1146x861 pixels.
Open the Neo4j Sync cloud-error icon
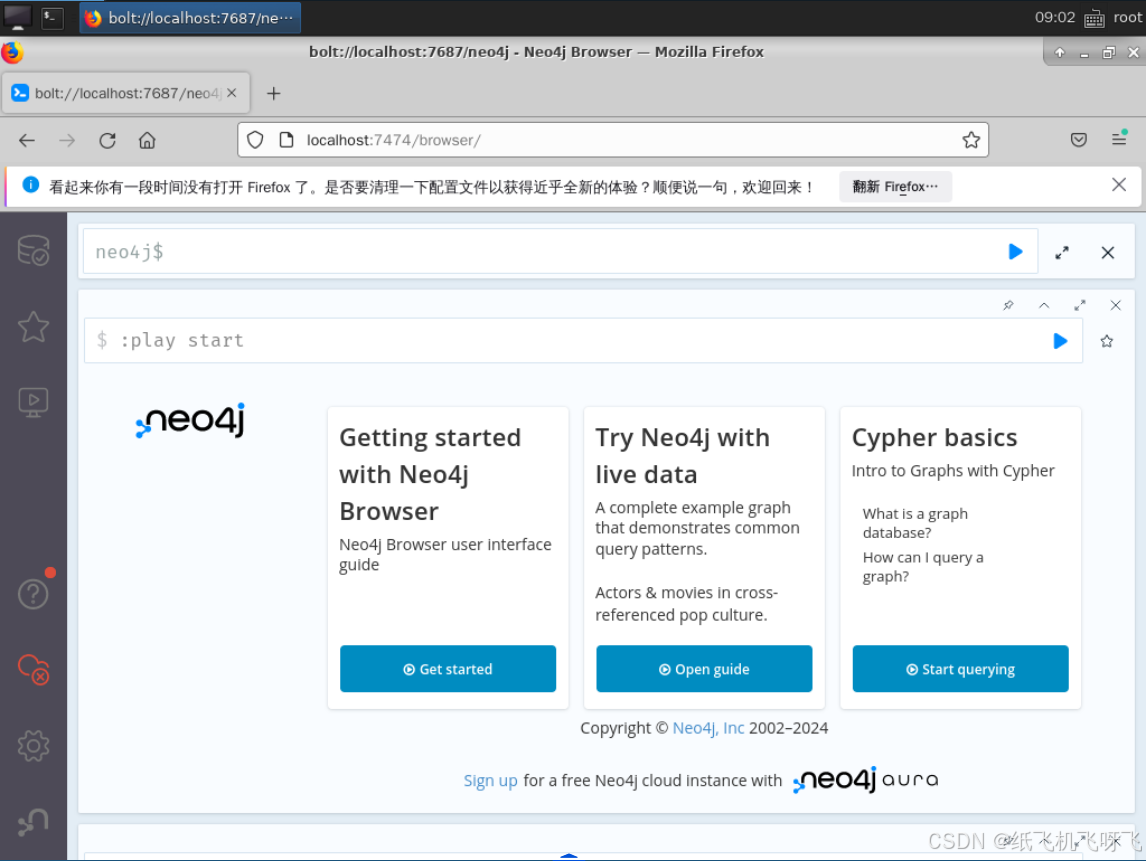[x=33, y=669]
